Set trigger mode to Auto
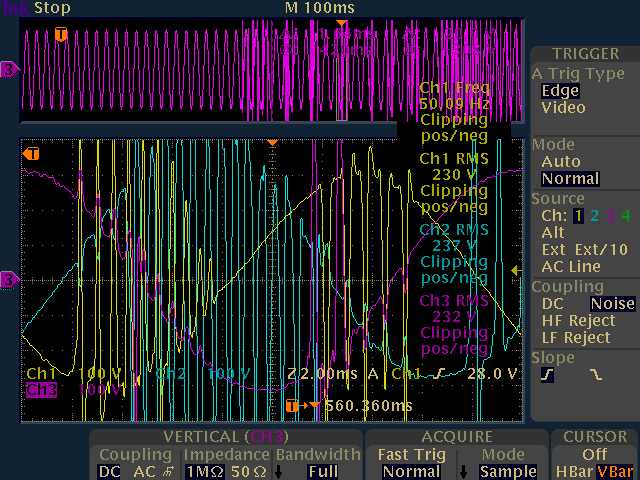 point(560,161)
